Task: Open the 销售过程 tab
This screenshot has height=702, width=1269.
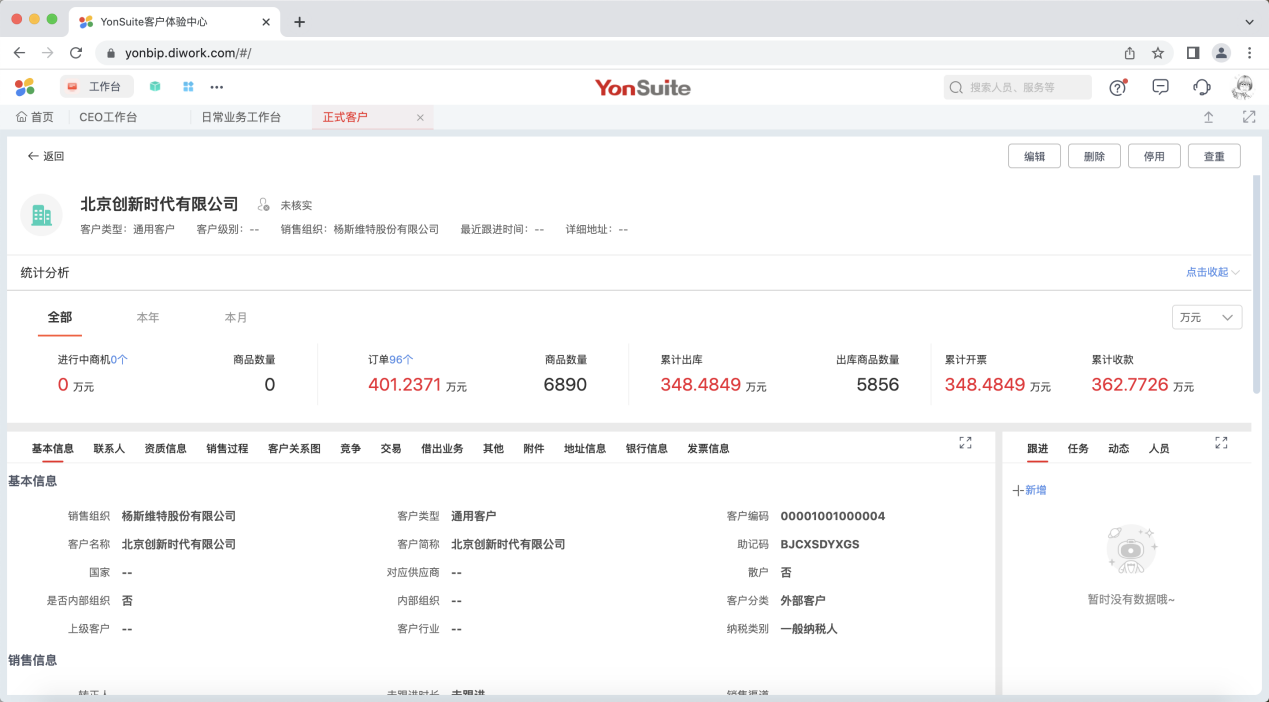Action: click(227, 449)
